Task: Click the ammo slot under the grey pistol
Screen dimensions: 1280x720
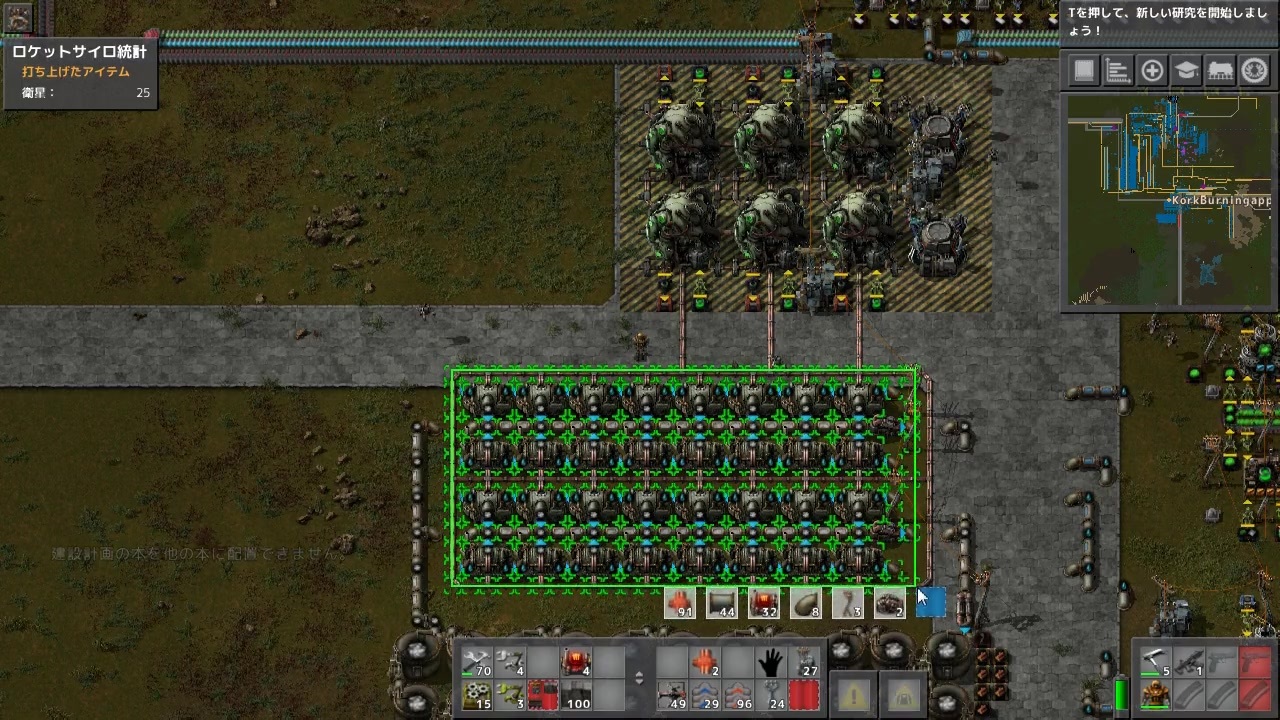Action: (1221, 694)
